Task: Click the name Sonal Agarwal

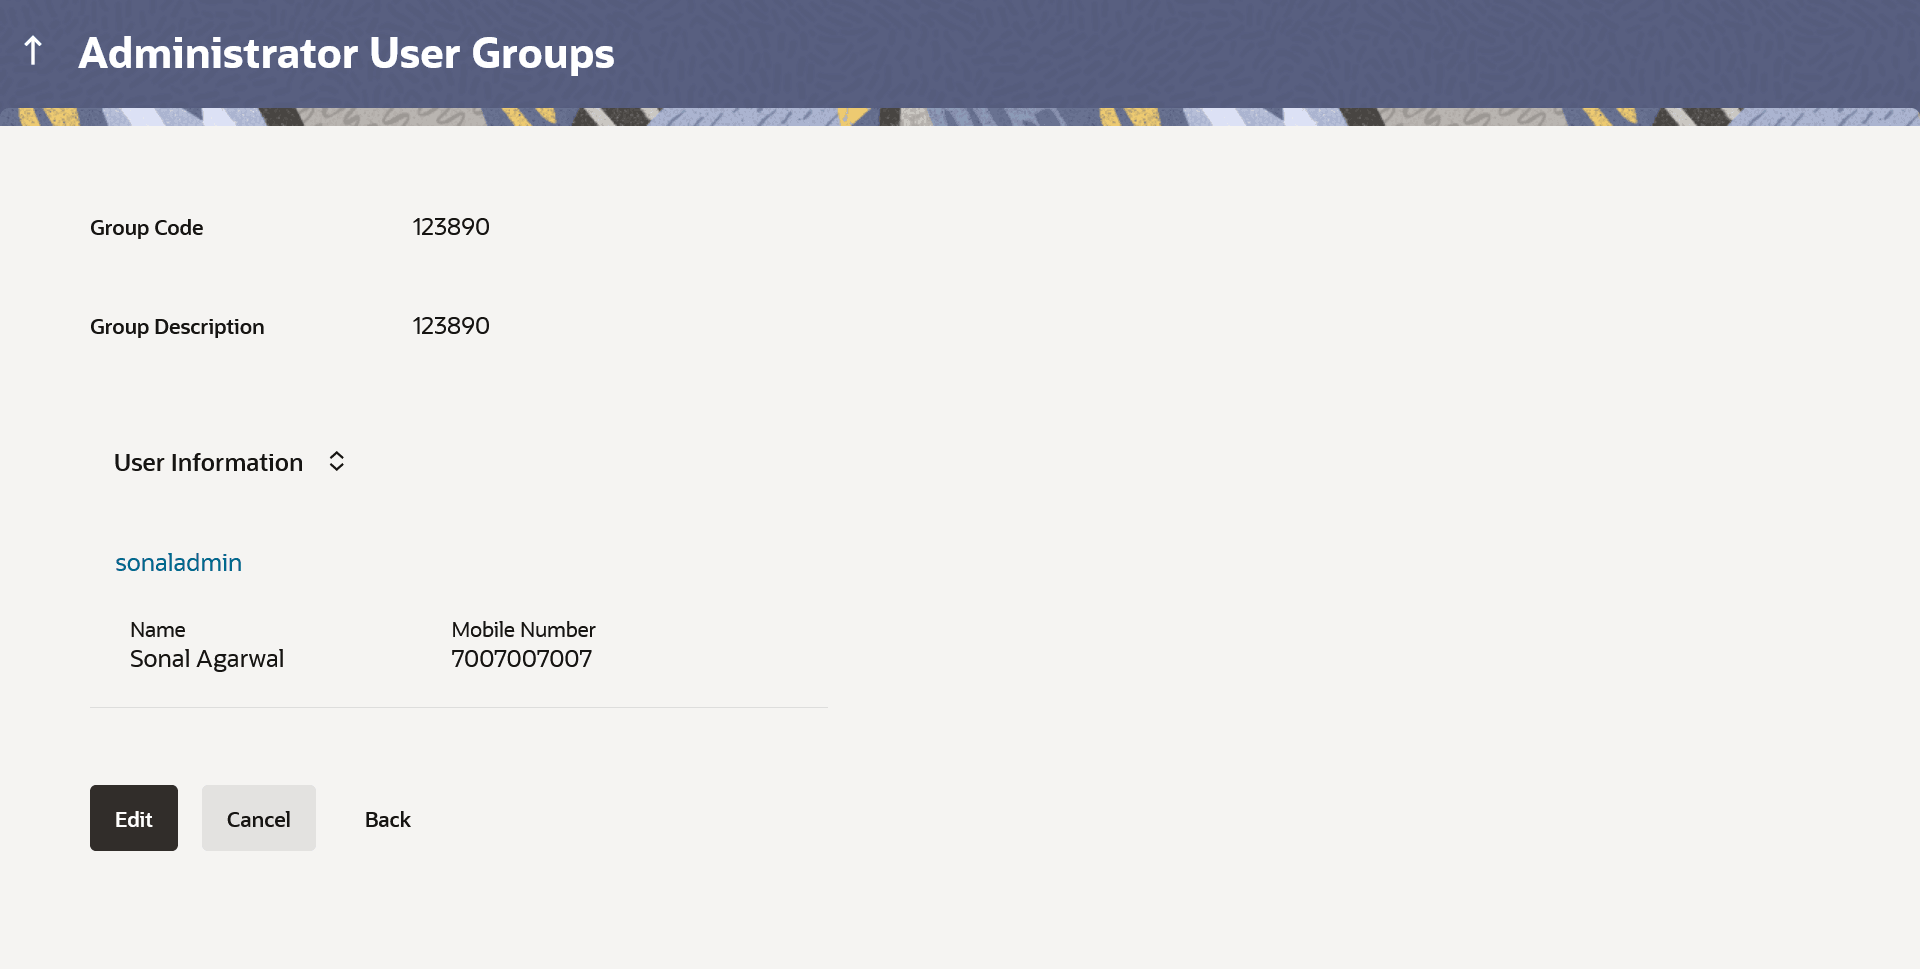Action: click(x=207, y=659)
